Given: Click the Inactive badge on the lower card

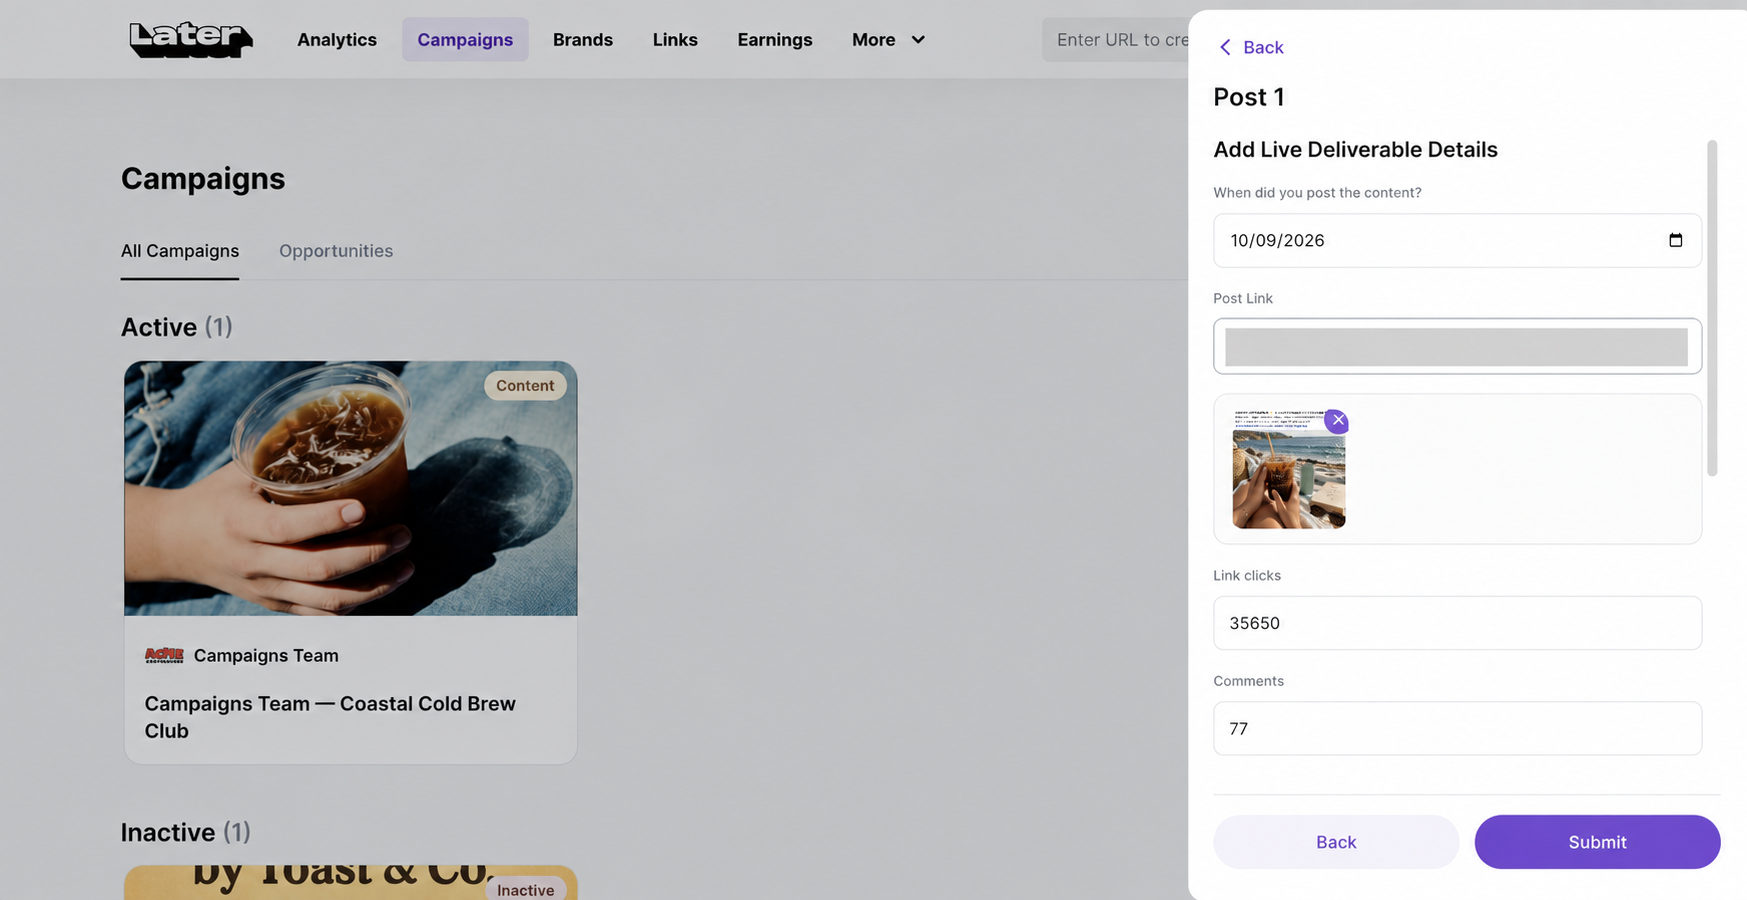Looking at the screenshot, I should pos(525,889).
